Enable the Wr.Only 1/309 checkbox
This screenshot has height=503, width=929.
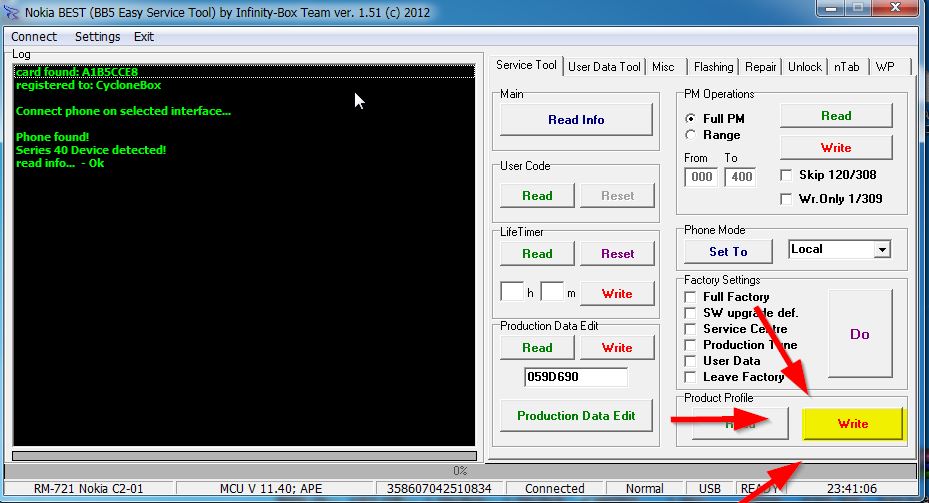click(x=786, y=199)
